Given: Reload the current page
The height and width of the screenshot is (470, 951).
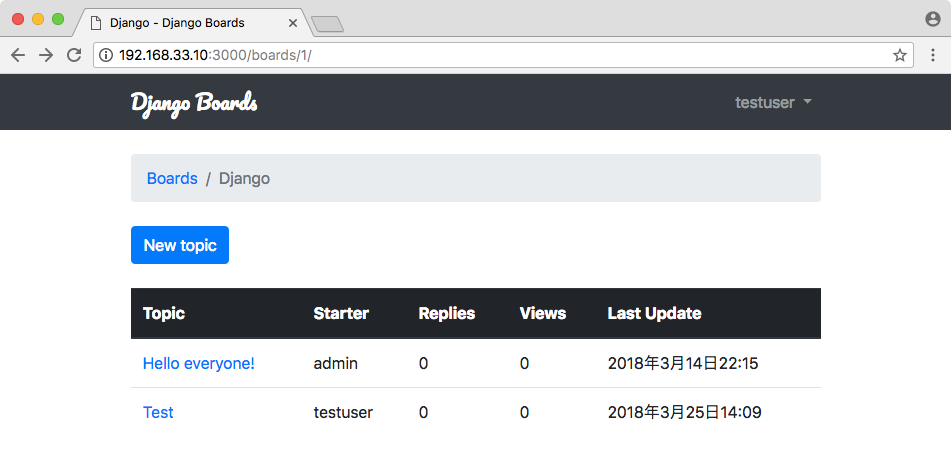Looking at the screenshot, I should [74, 55].
